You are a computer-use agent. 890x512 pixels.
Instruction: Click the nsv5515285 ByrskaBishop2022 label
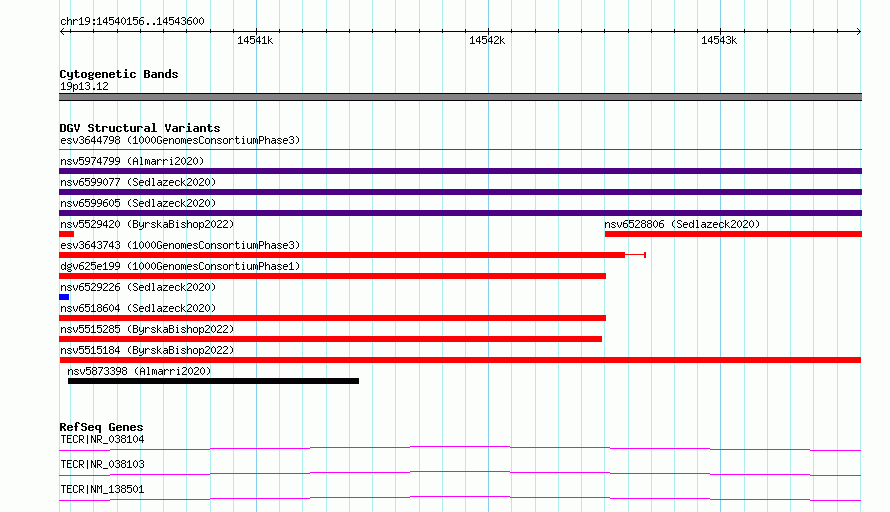pyautogui.click(x=147, y=329)
